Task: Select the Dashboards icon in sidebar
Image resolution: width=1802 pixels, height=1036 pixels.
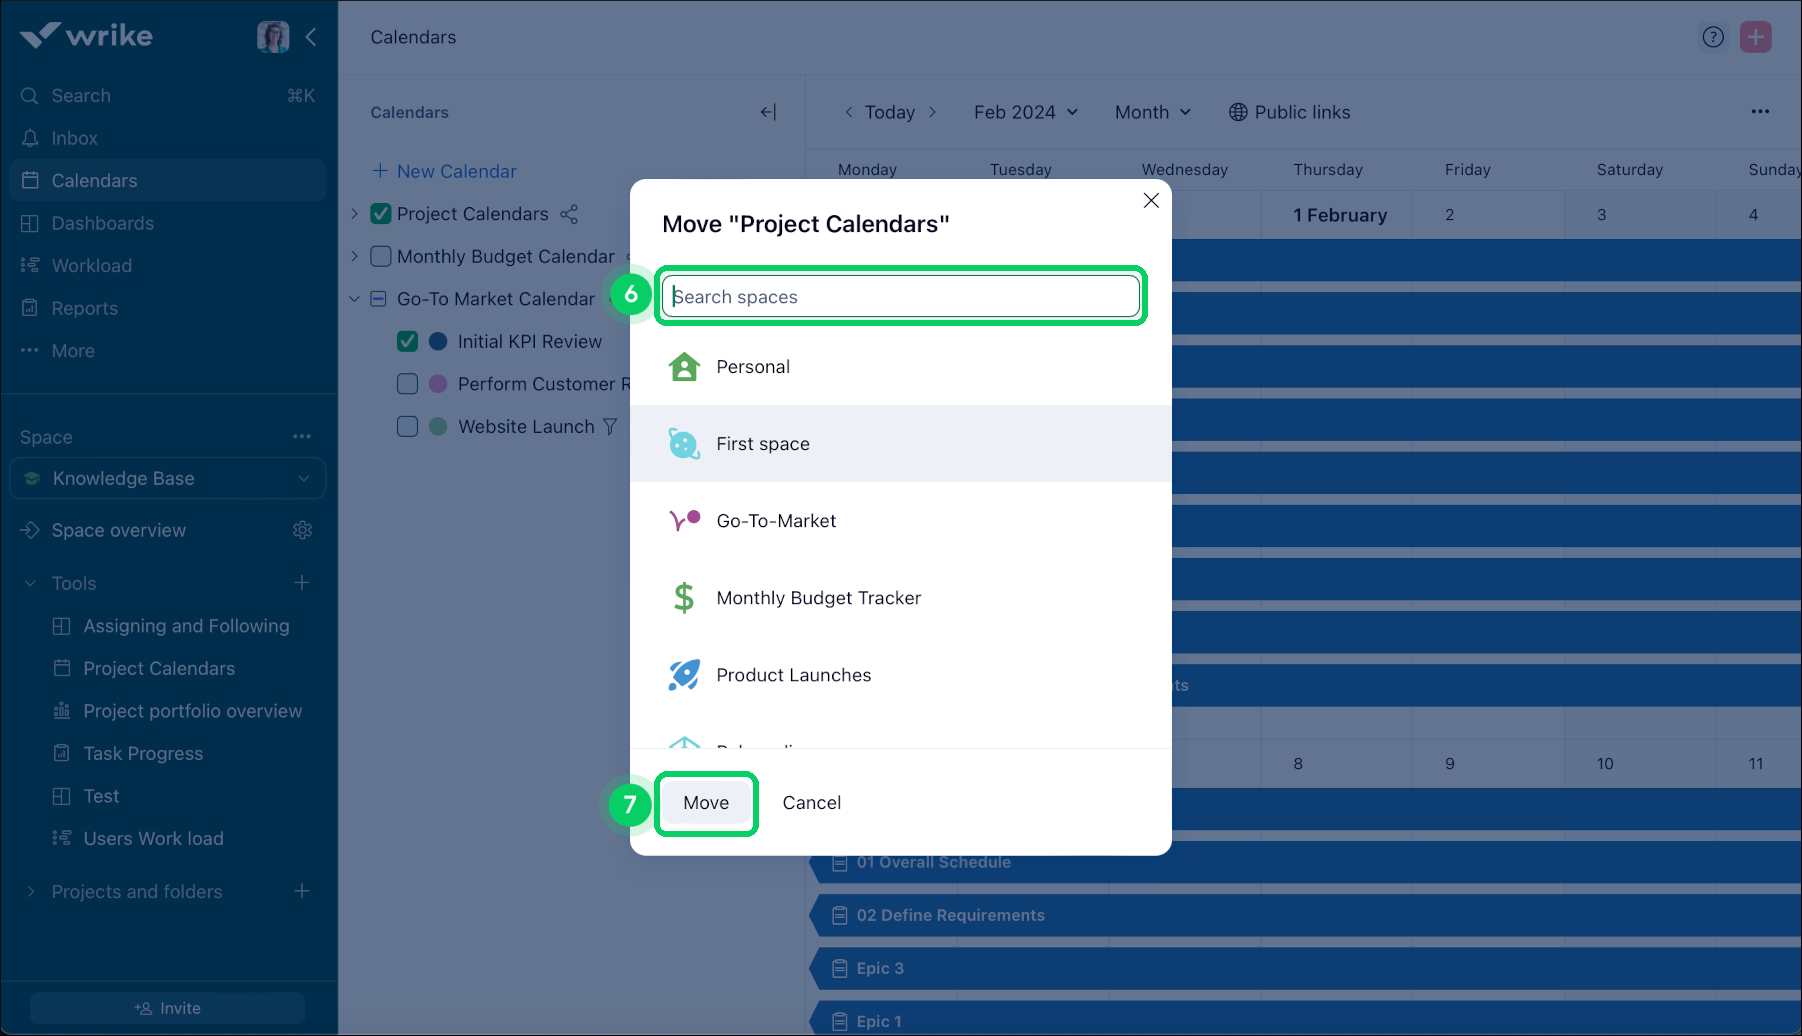Action: click(30, 223)
